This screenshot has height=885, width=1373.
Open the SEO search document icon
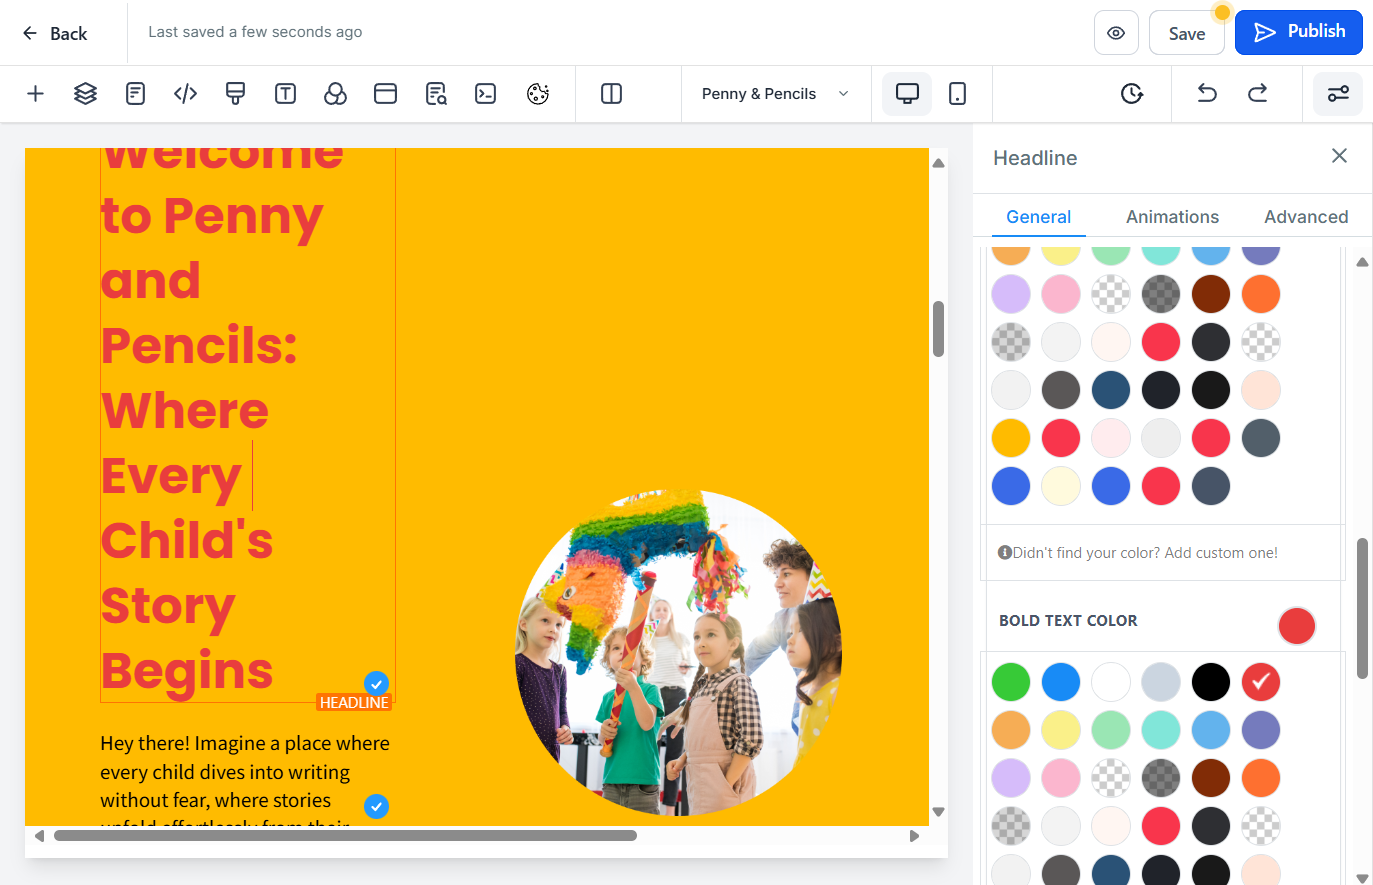click(x=436, y=94)
